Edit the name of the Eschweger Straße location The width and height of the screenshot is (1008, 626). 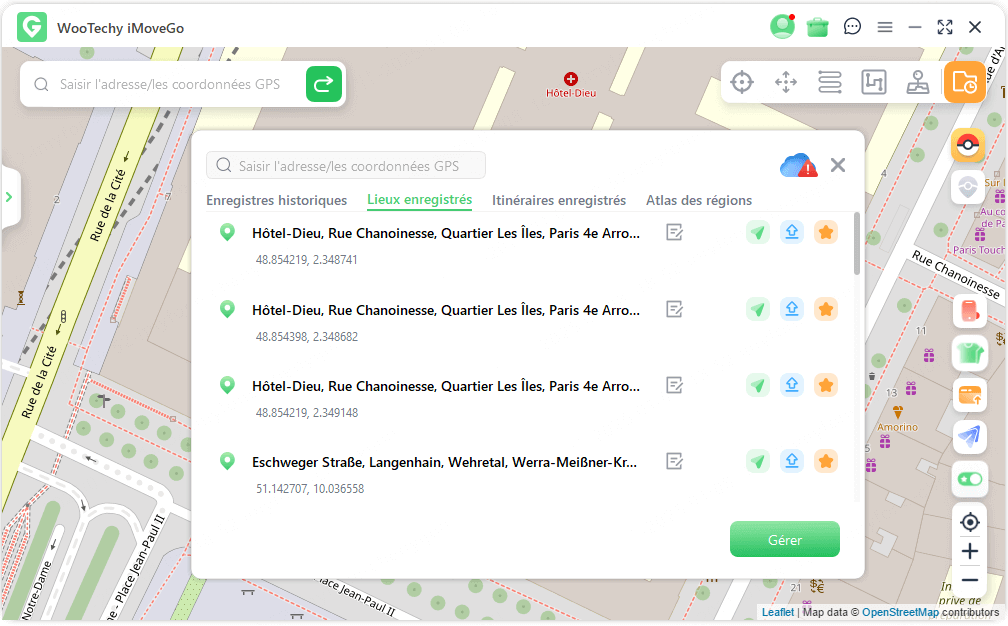pos(675,461)
